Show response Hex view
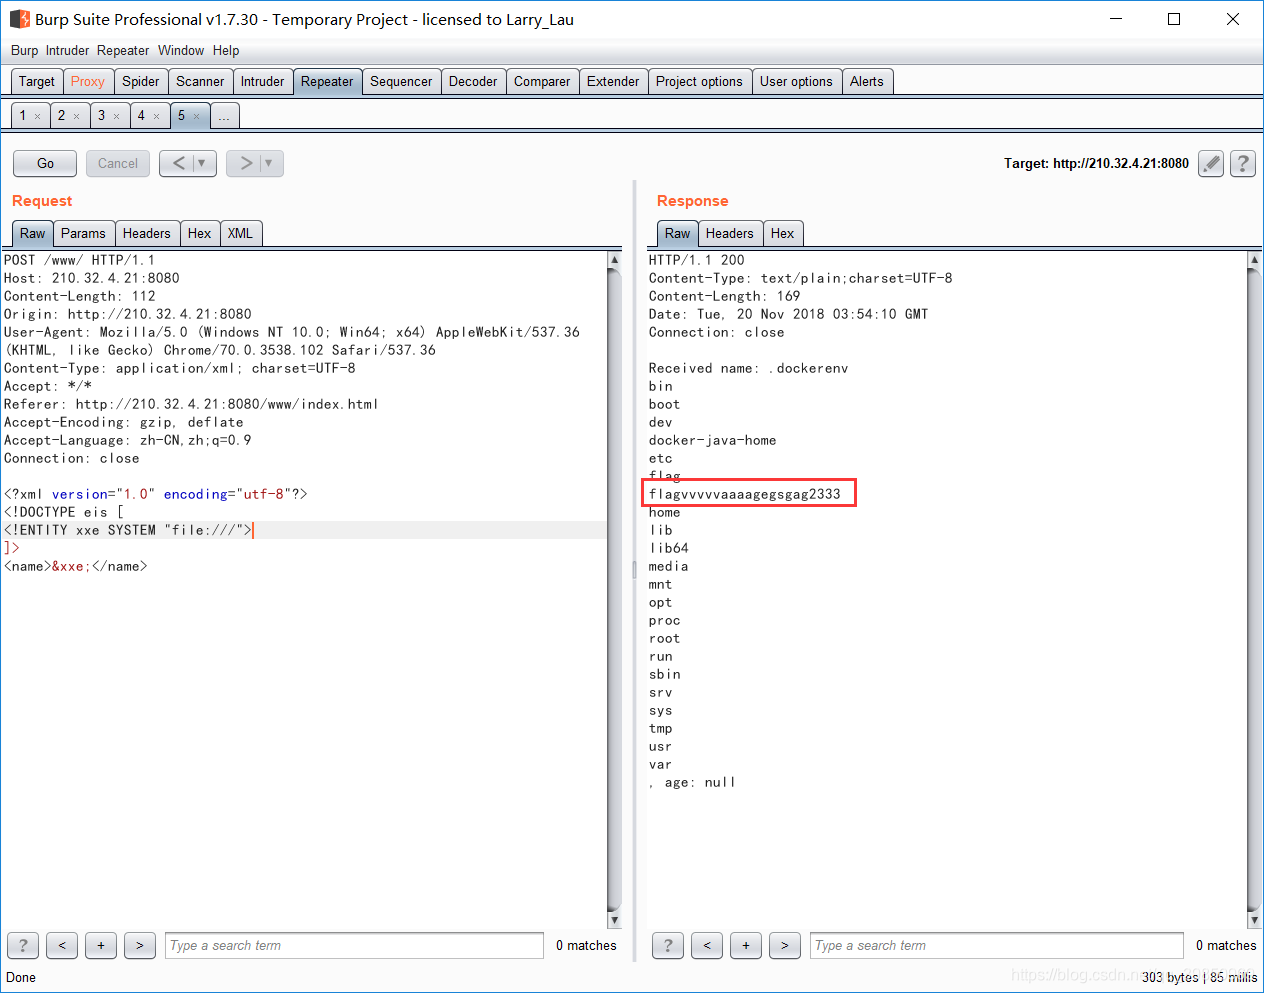 [783, 233]
